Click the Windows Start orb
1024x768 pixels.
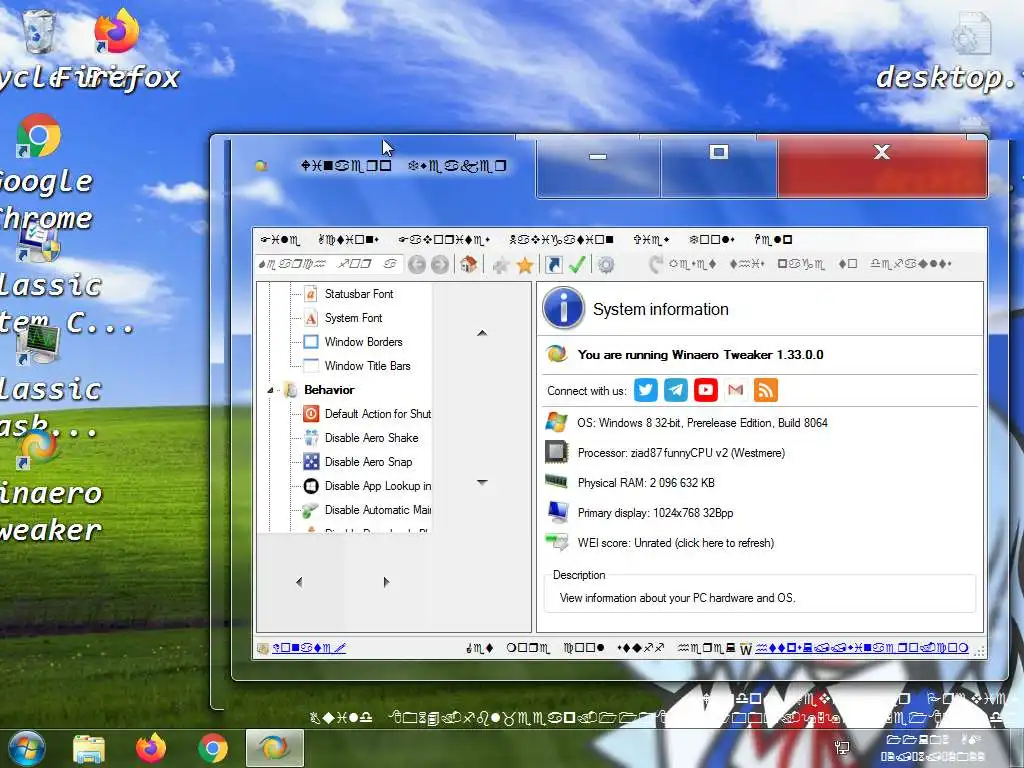(27, 748)
